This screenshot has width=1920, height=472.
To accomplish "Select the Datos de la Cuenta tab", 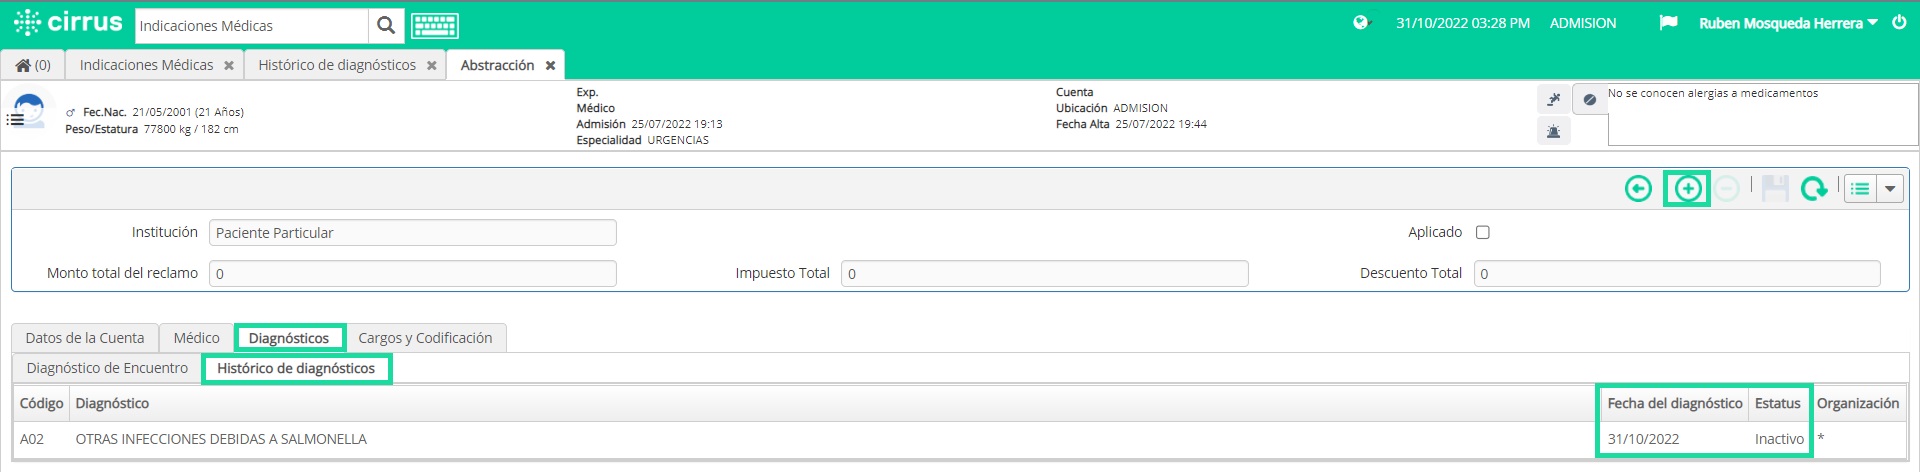I will click(x=85, y=338).
